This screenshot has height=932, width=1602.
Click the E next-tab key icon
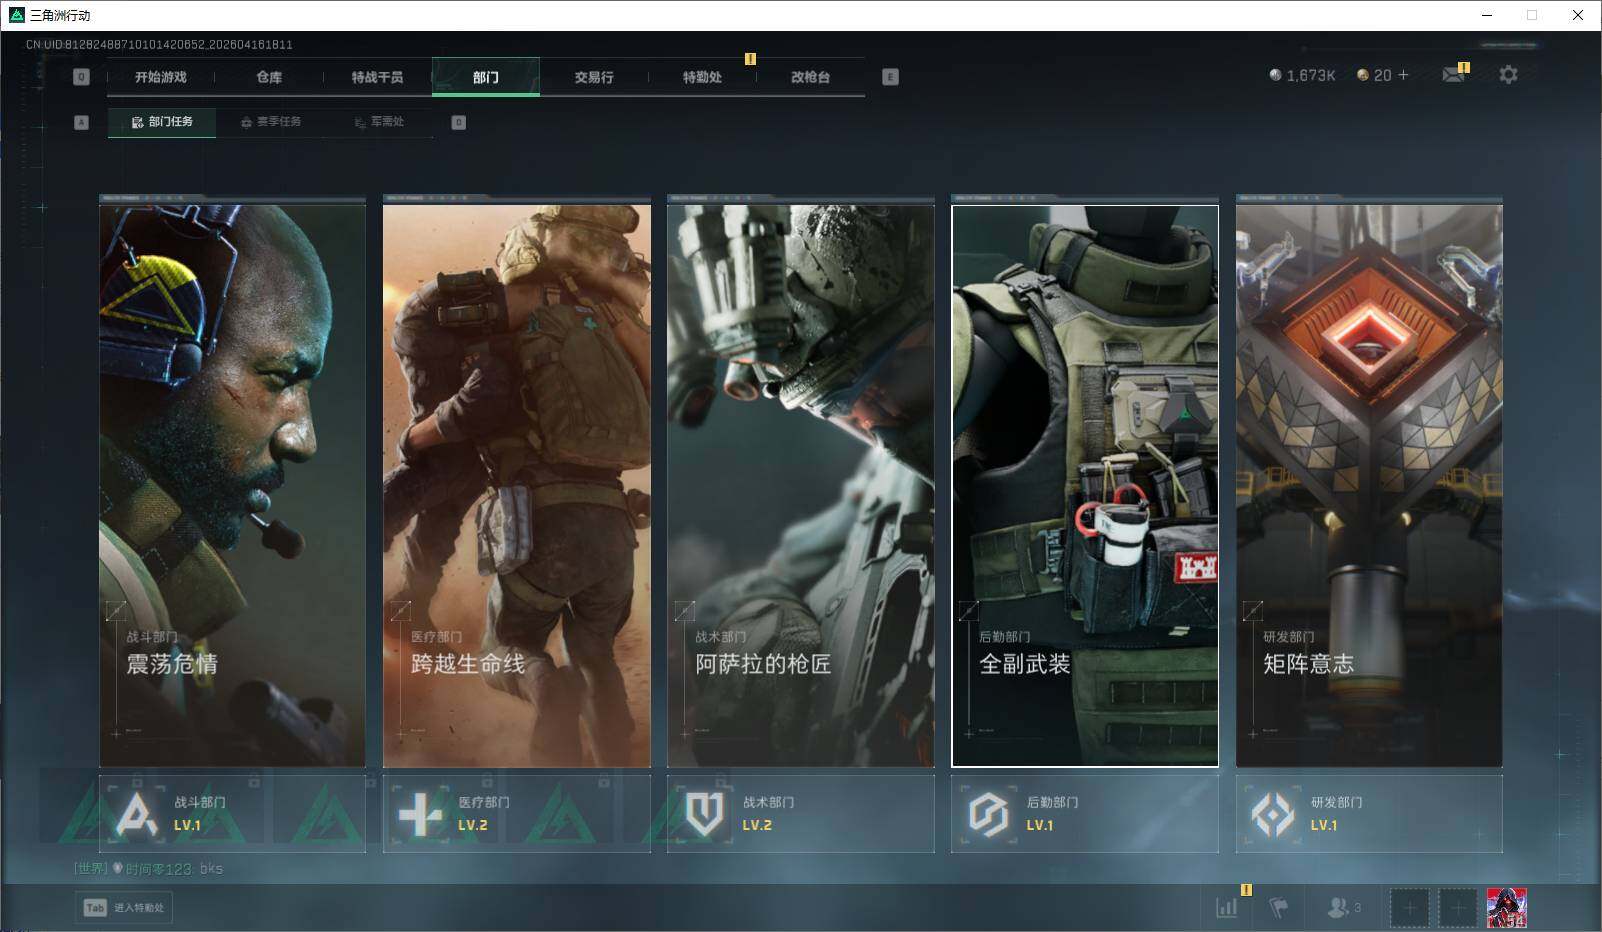(890, 77)
